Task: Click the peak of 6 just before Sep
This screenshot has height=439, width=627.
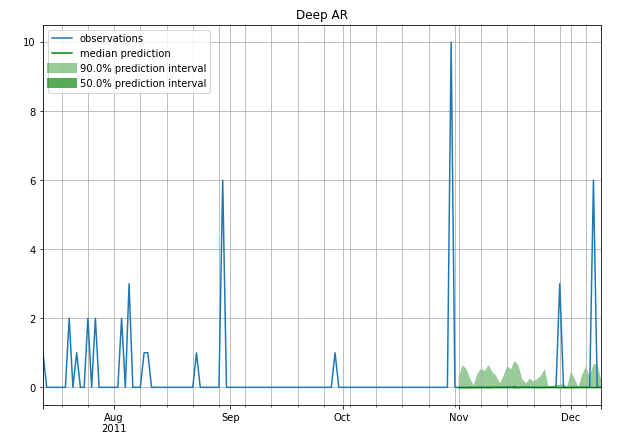Action: [222, 182]
